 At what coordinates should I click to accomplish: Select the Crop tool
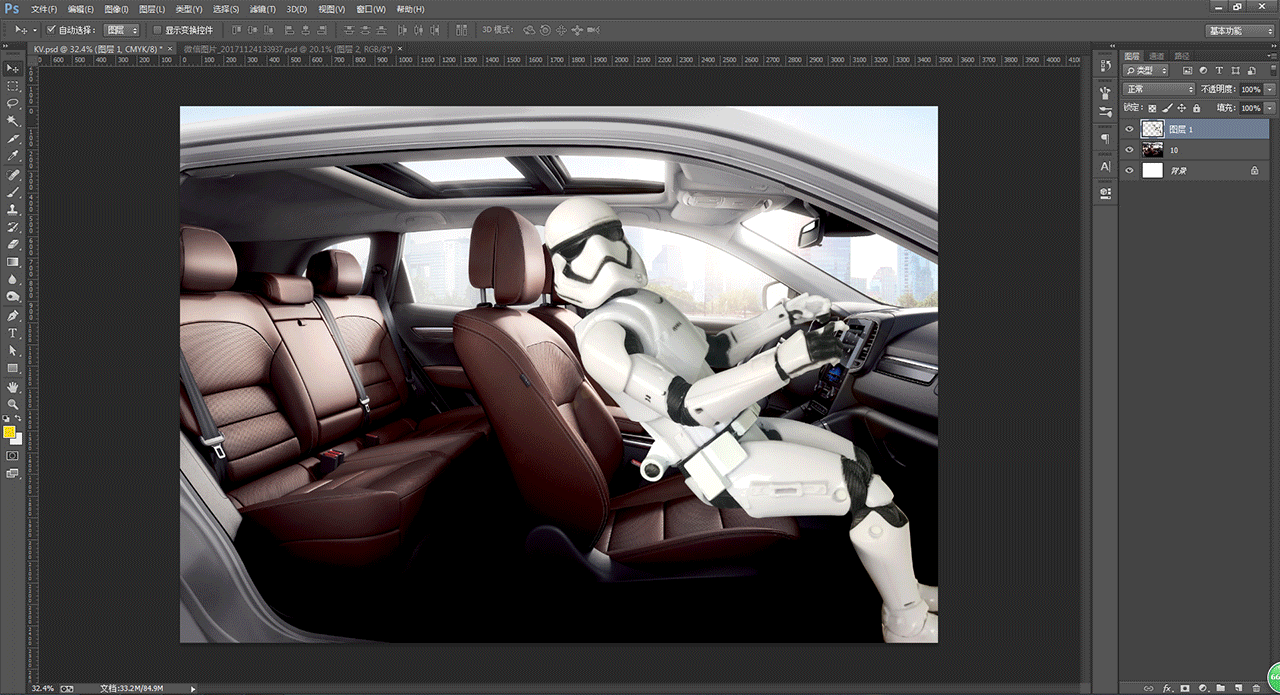pyautogui.click(x=13, y=139)
